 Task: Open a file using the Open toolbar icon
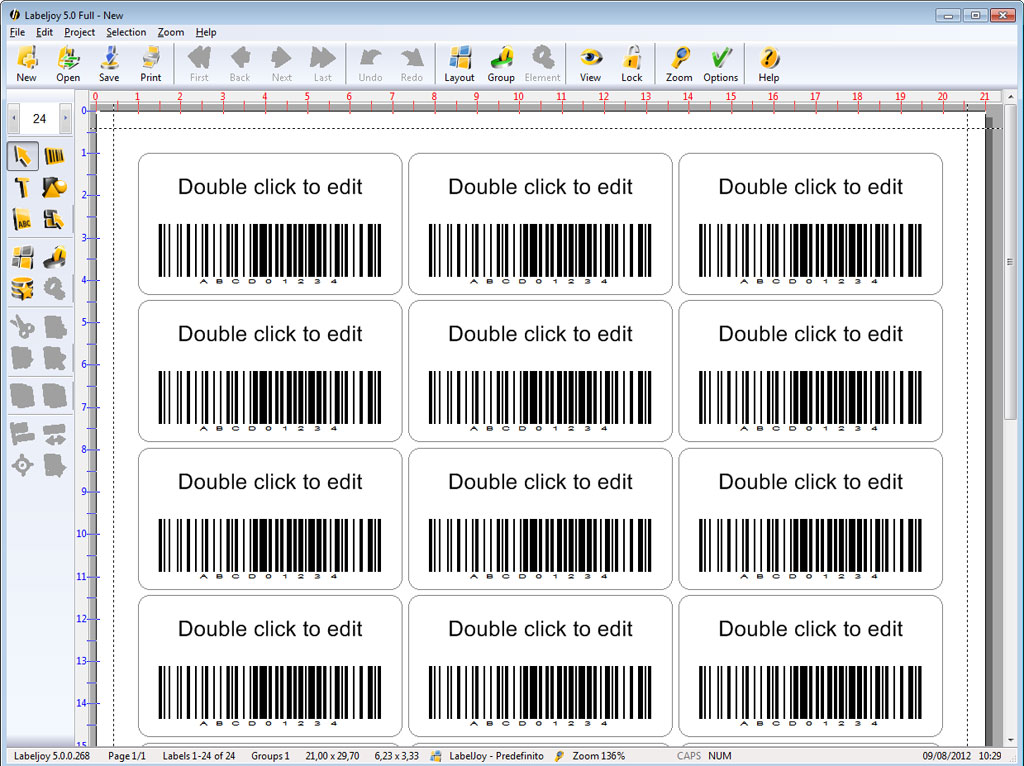pyautogui.click(x=68, y=64)
